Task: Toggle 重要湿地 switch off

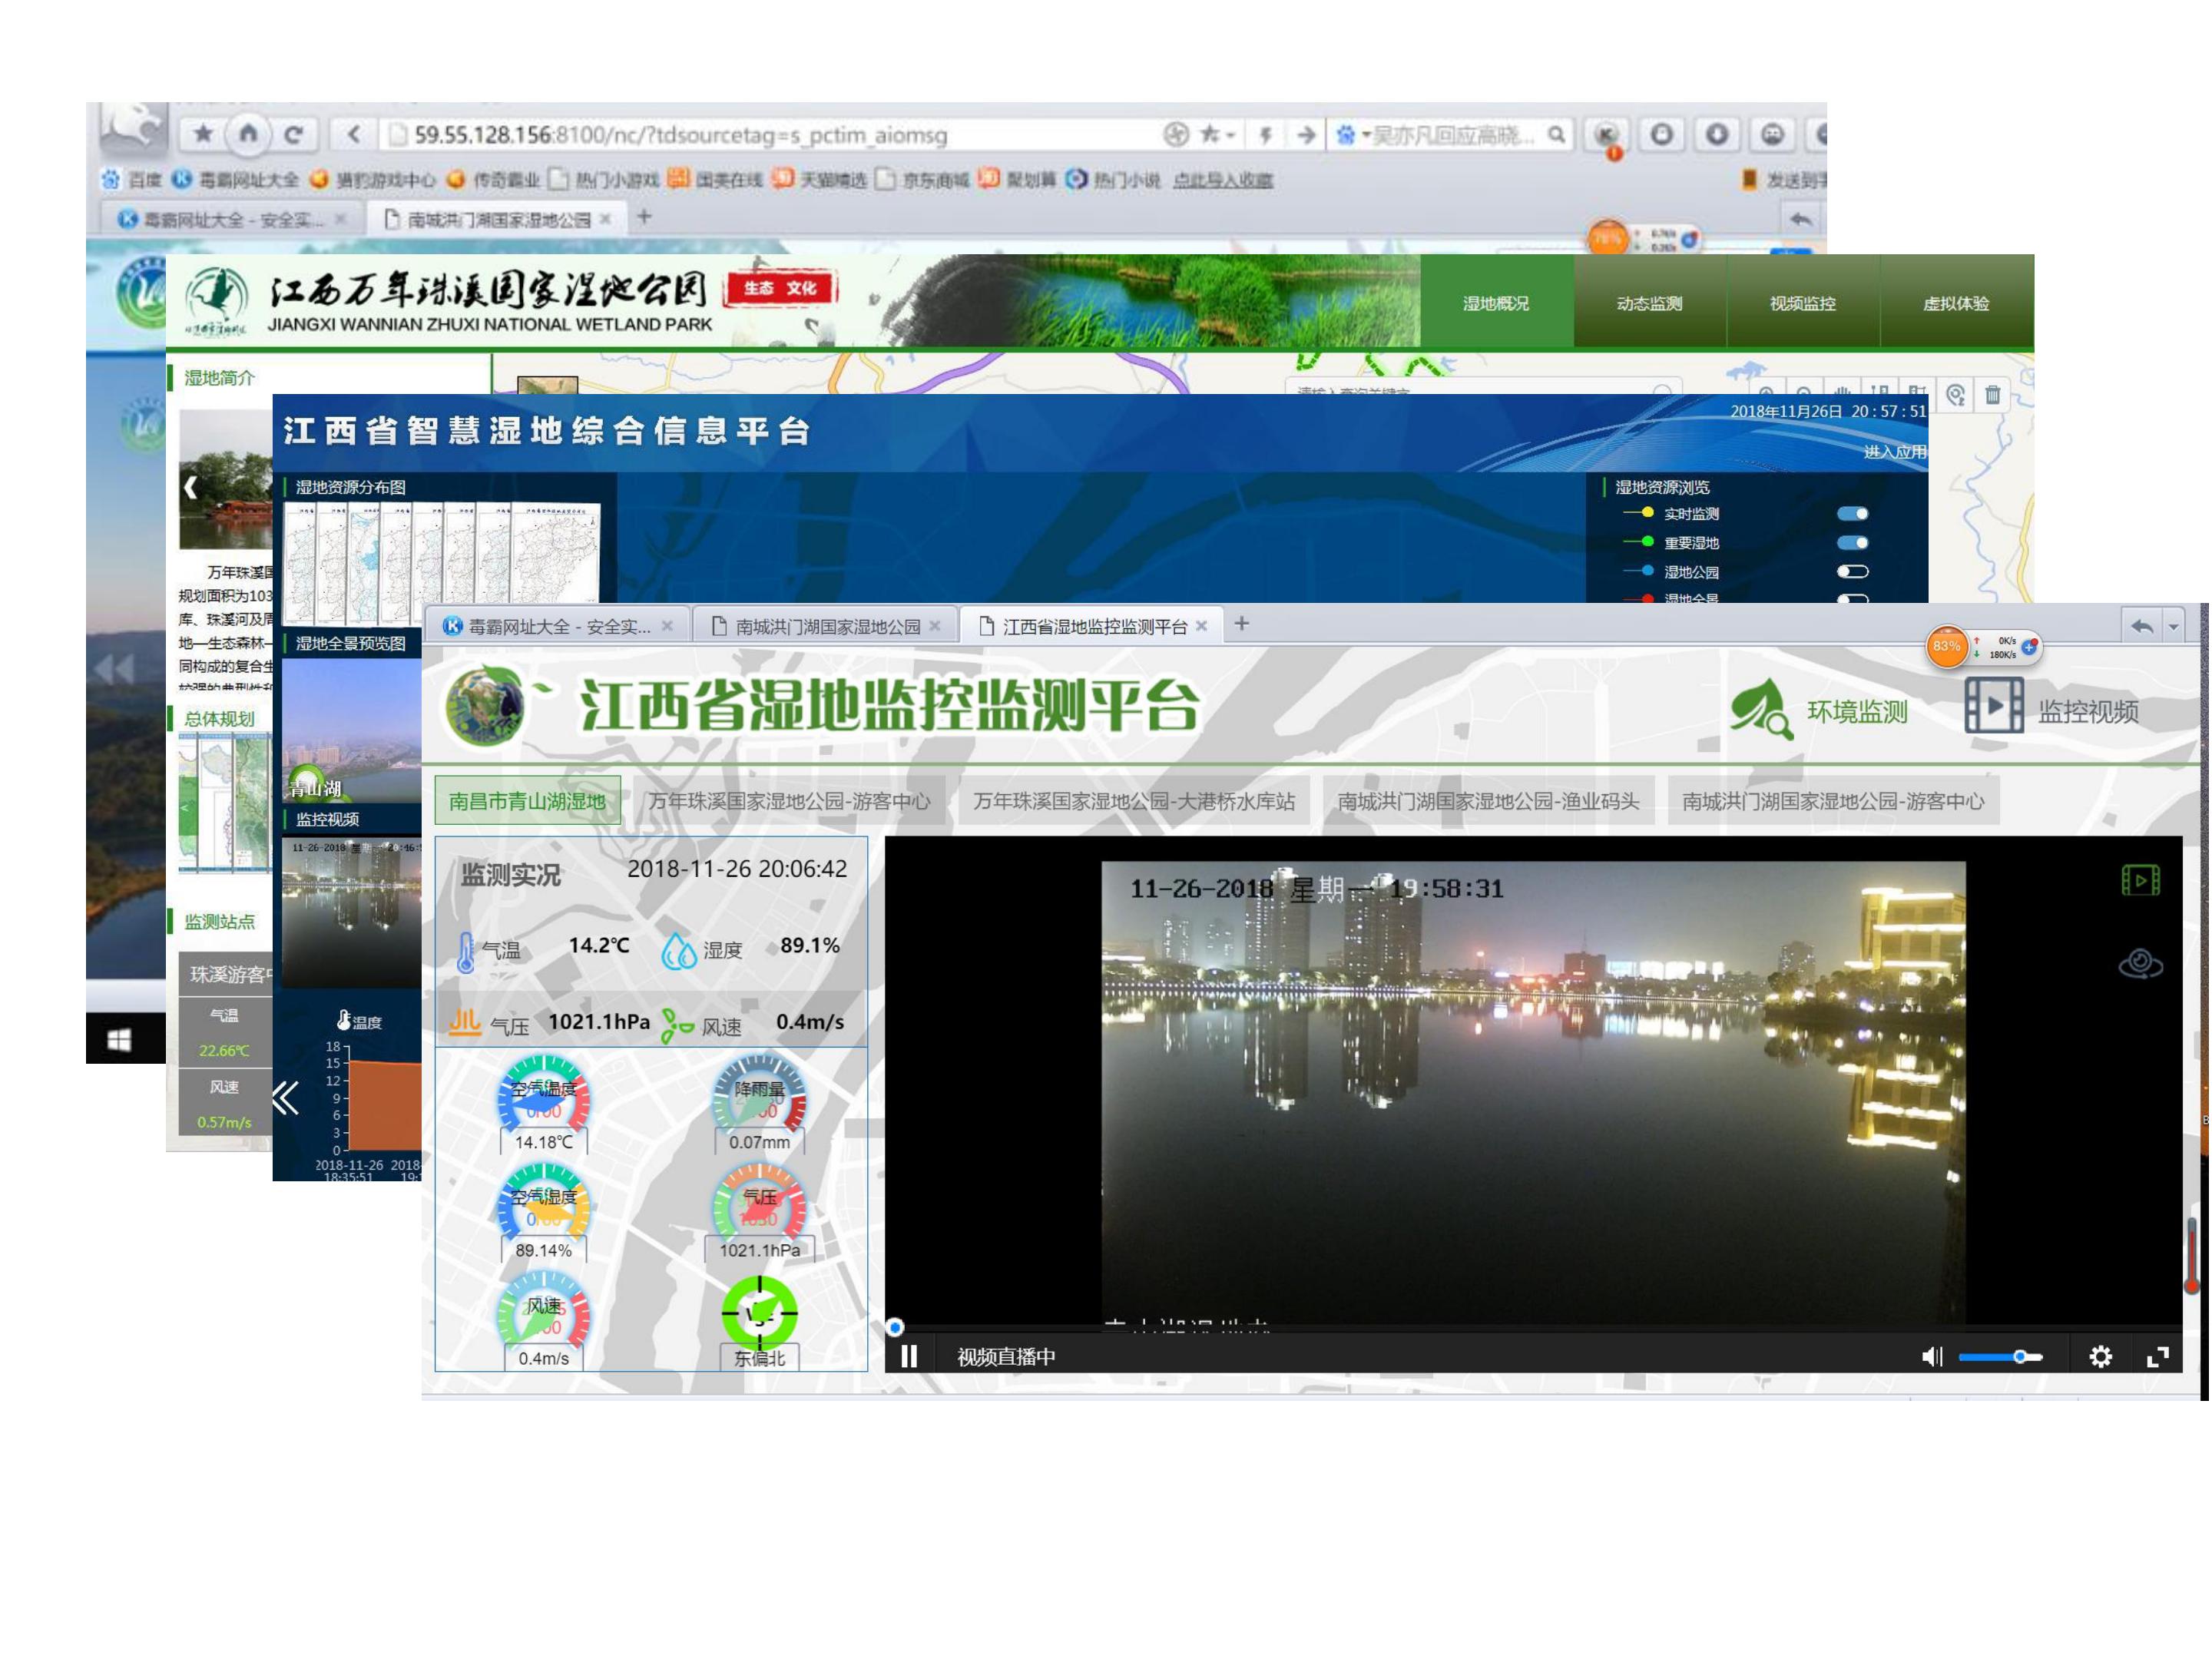Action: pyautogui.click(x=1852, y=542)
